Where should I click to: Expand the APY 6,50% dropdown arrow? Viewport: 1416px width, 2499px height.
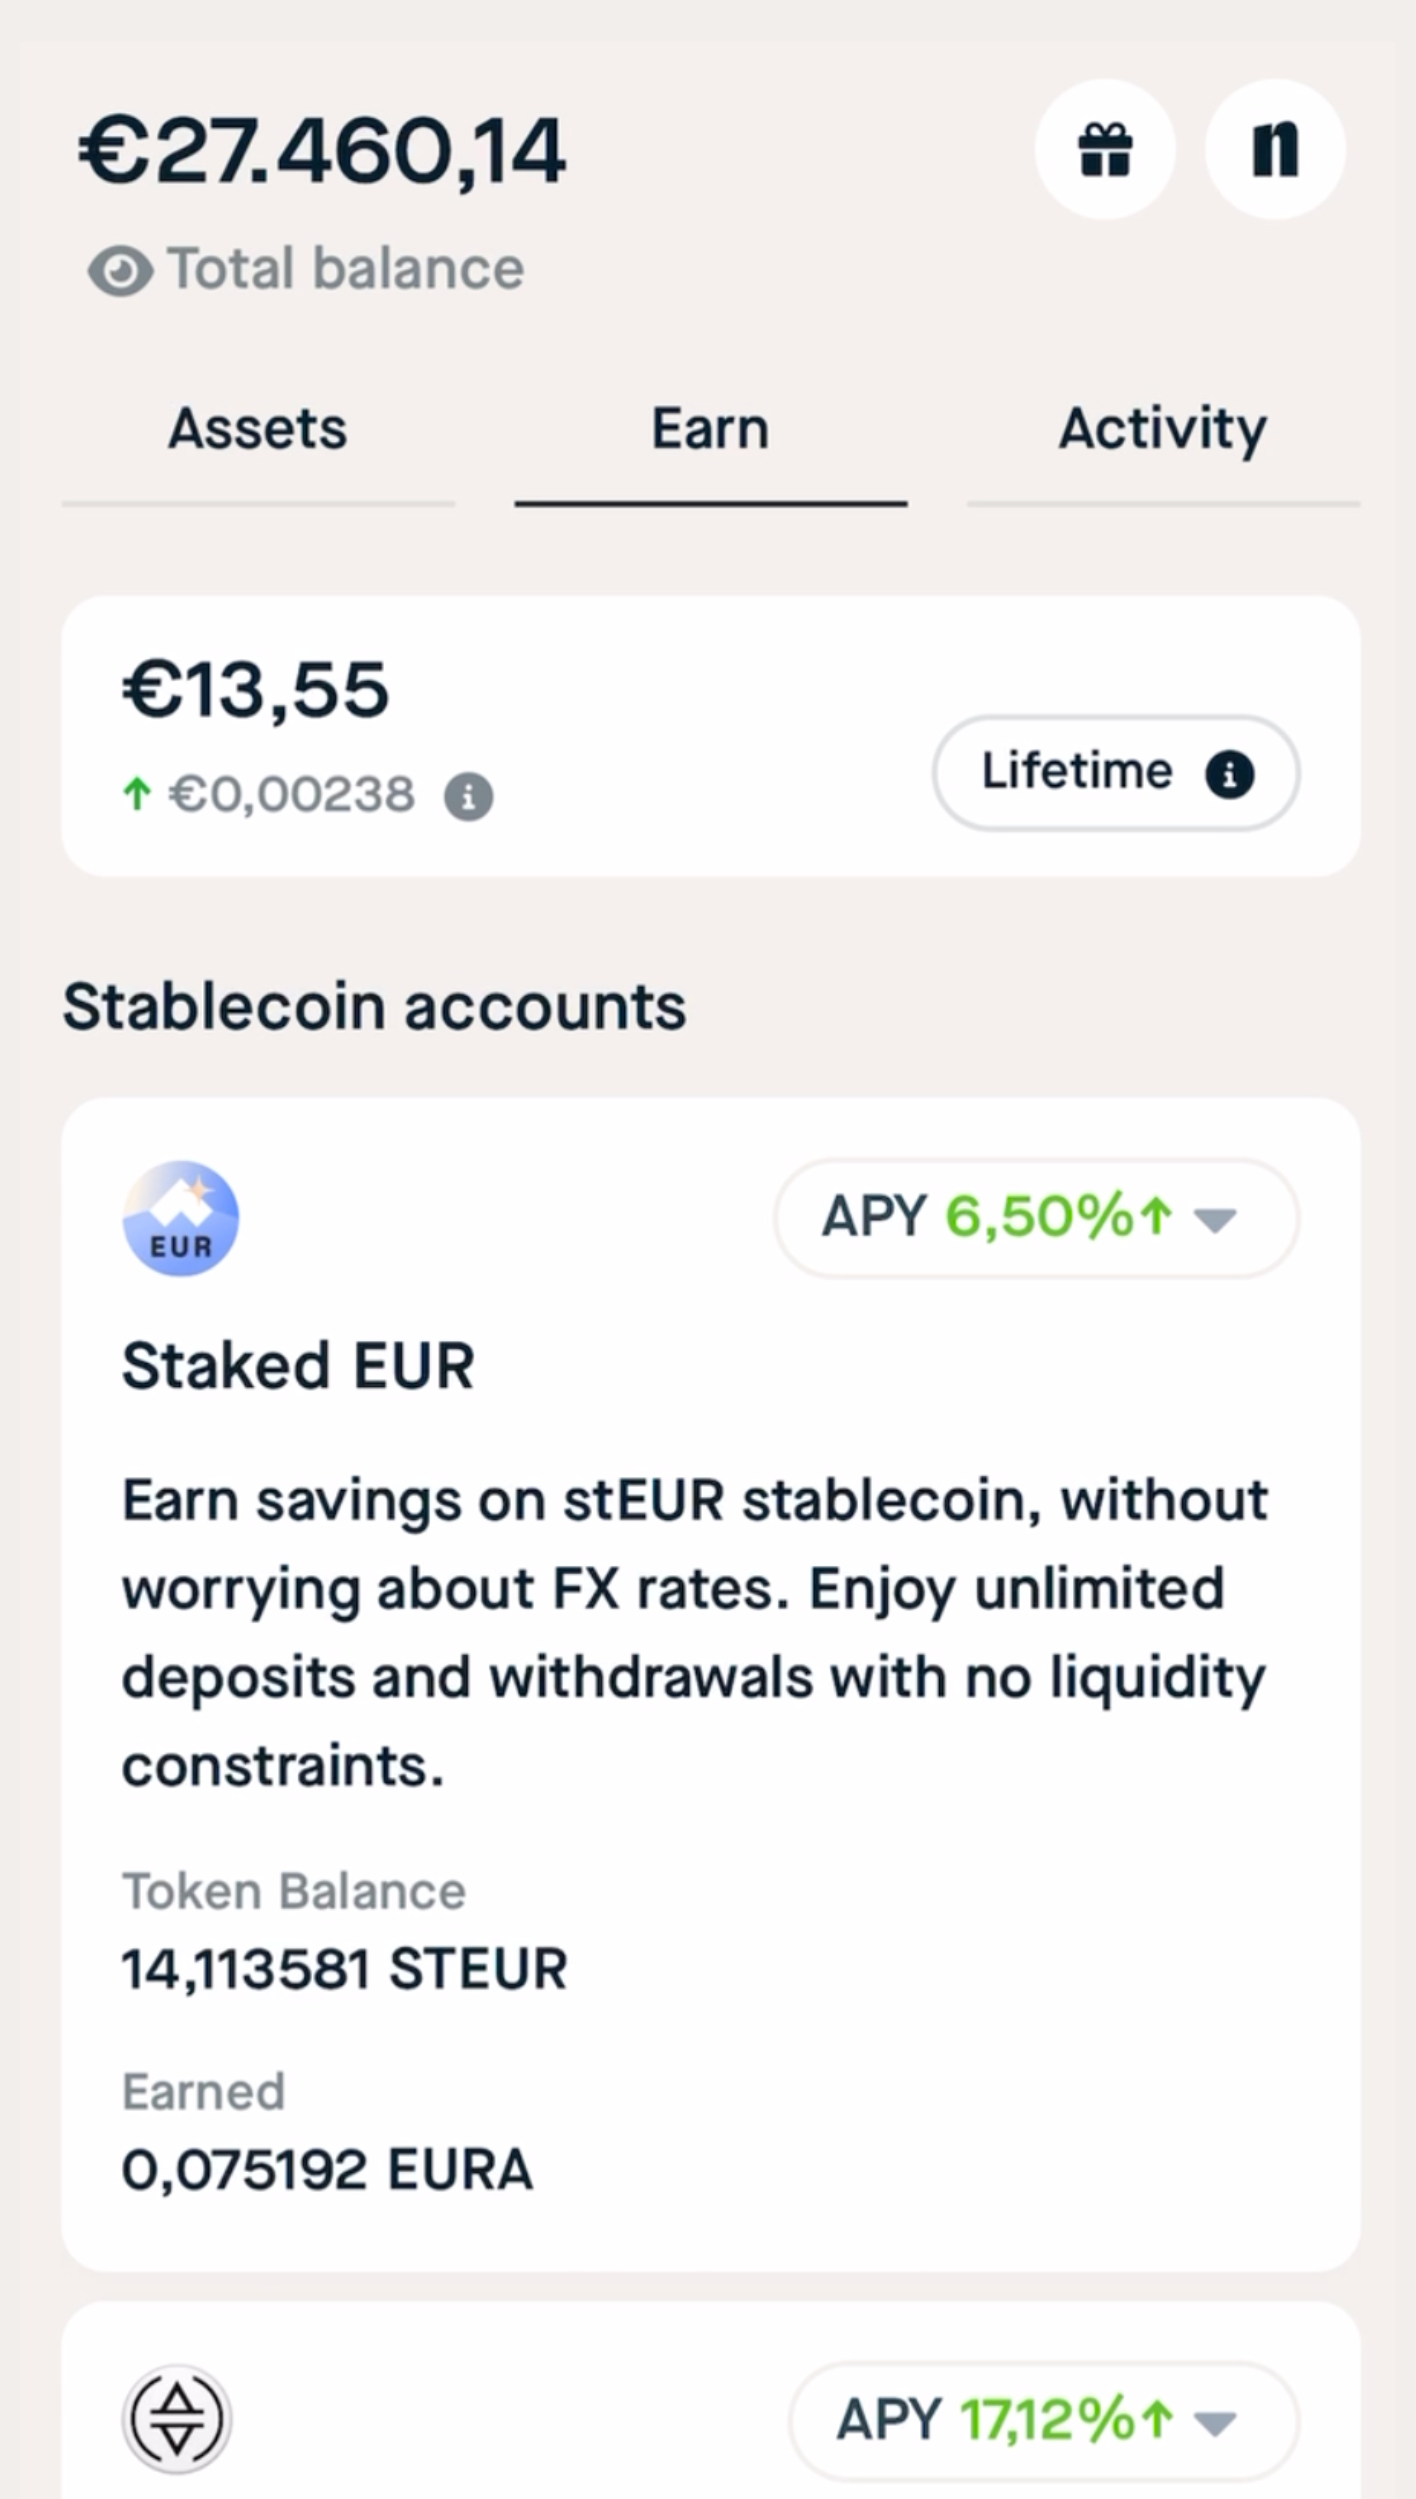[1215, 1220]
